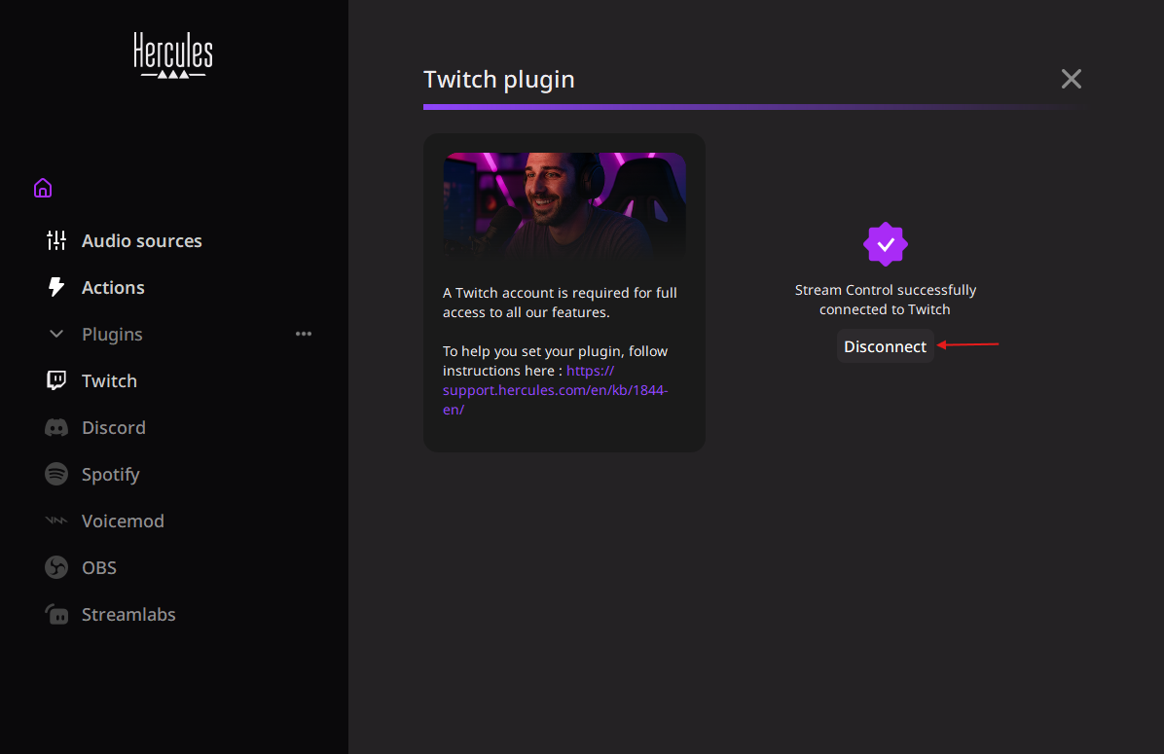This screenshot has width=1164, height=754.
Task: Open the support.hercules.com instructions link
Action: tap(555, 390)
